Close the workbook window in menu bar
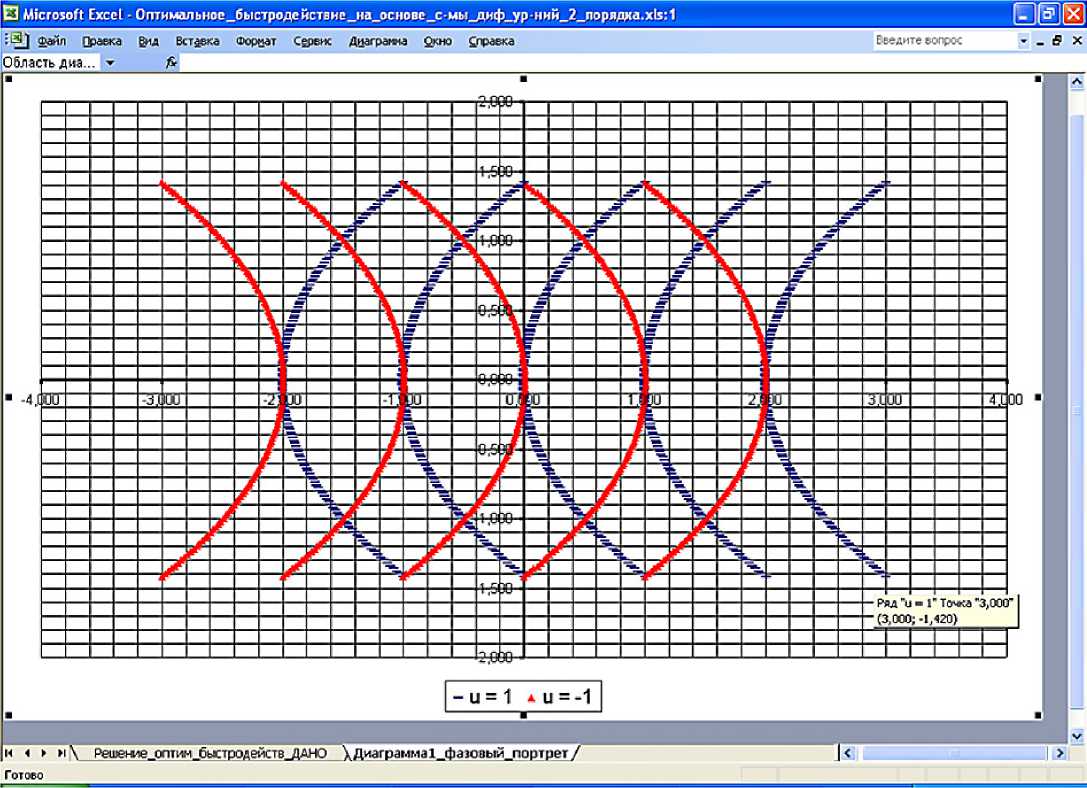This screenshot has width=1087, height=788. pos(1077,41)
